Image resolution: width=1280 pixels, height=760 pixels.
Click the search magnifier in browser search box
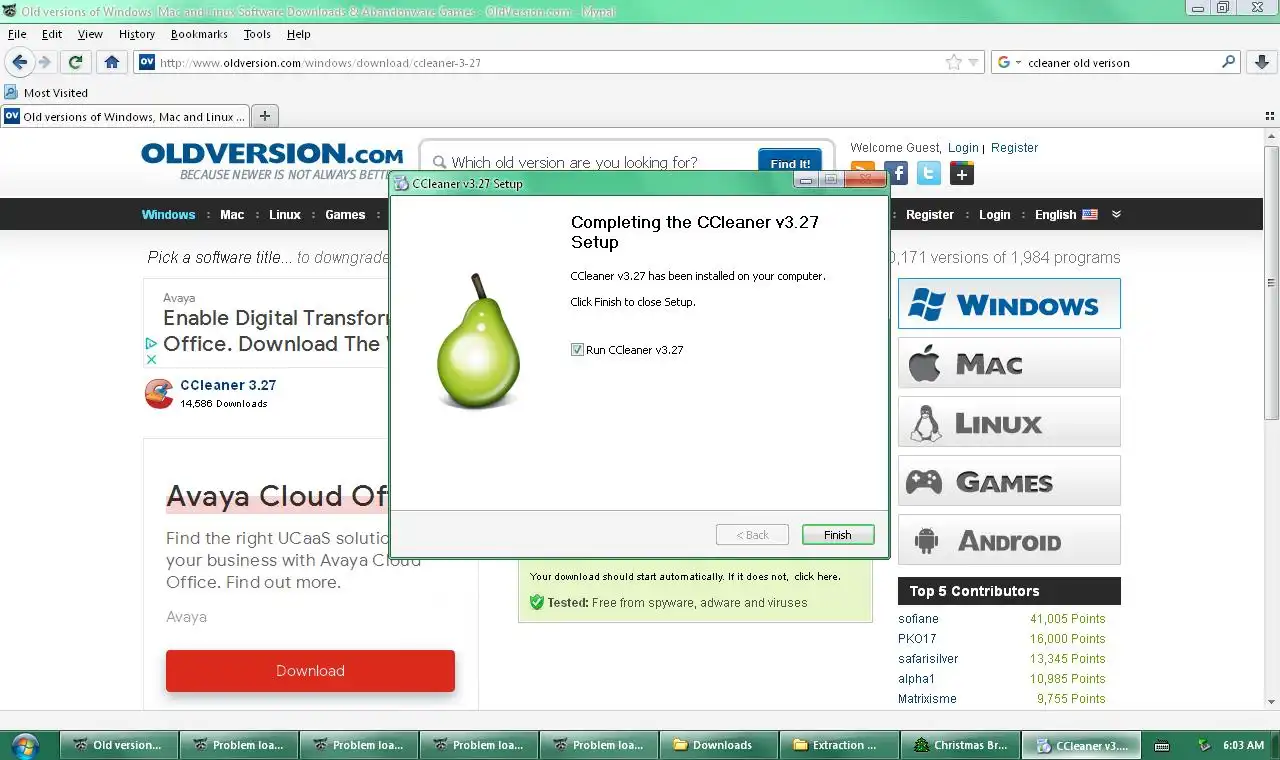pyautogui.click(x=1229, y=62)
